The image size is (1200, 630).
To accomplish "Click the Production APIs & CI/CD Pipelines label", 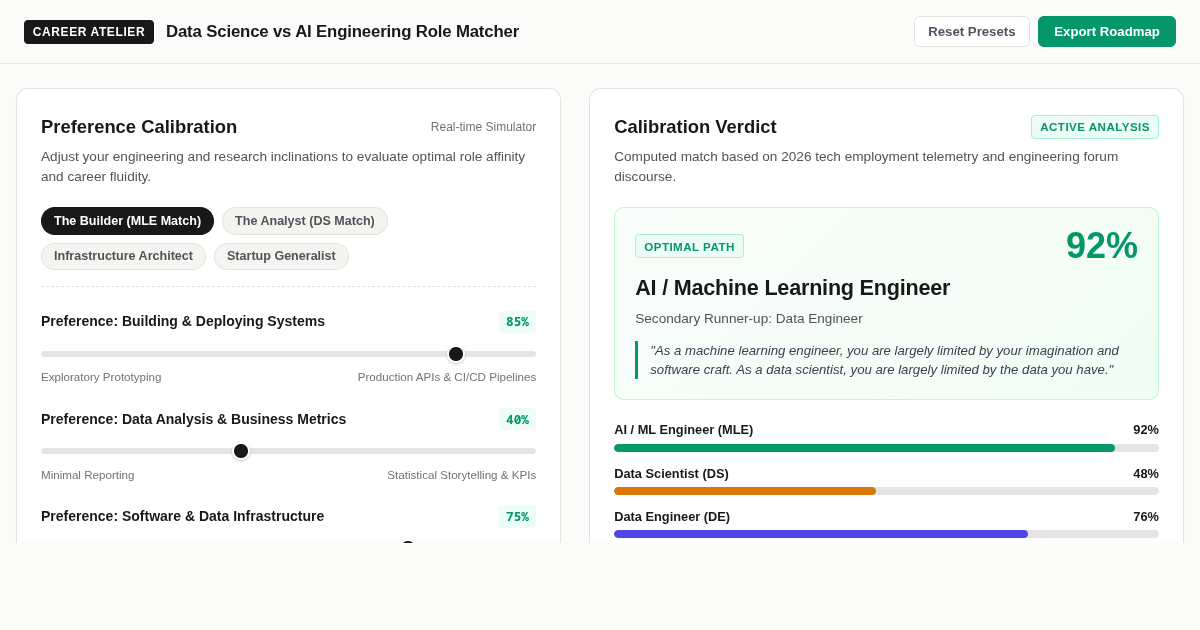I will 447,377.
